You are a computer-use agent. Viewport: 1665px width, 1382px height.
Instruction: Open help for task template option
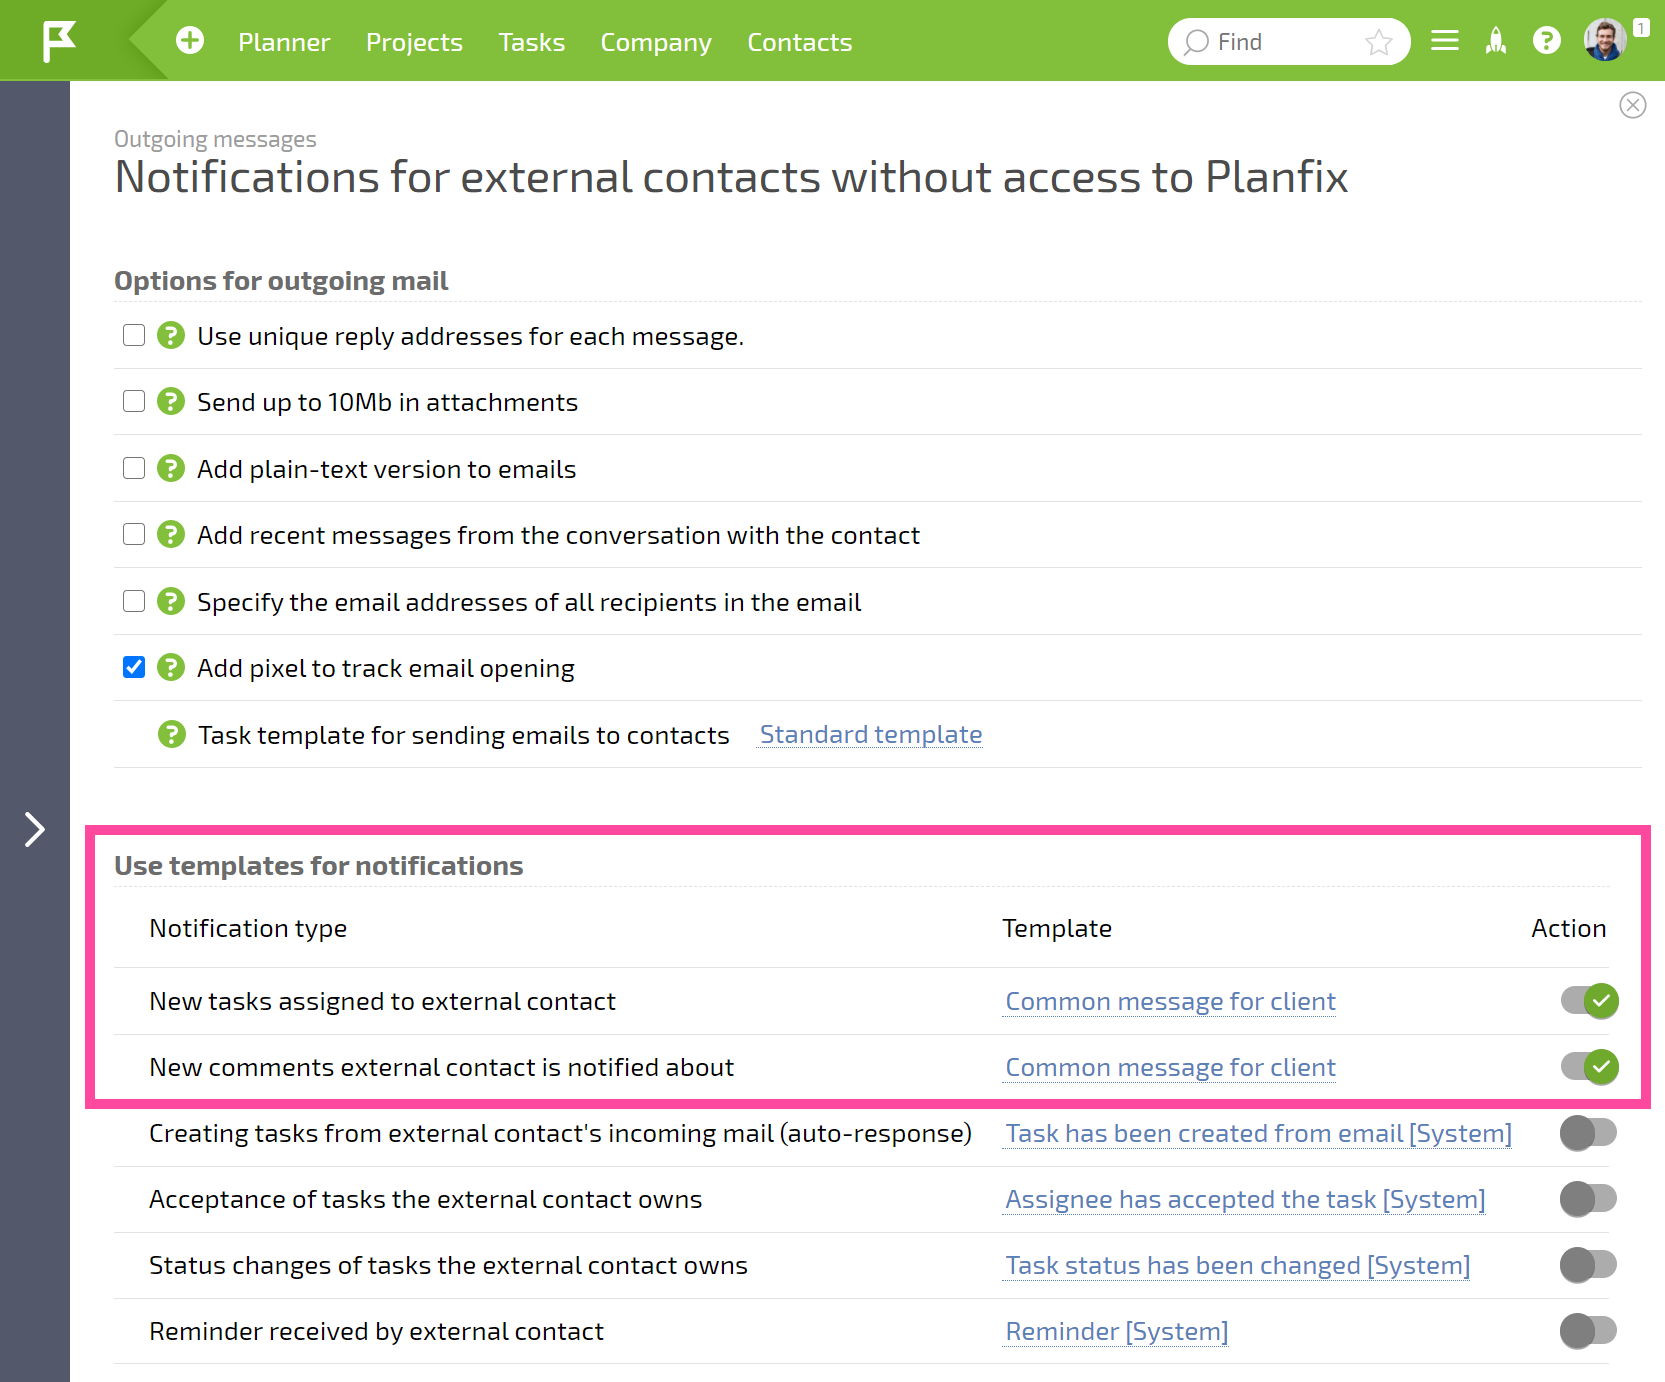172,734
